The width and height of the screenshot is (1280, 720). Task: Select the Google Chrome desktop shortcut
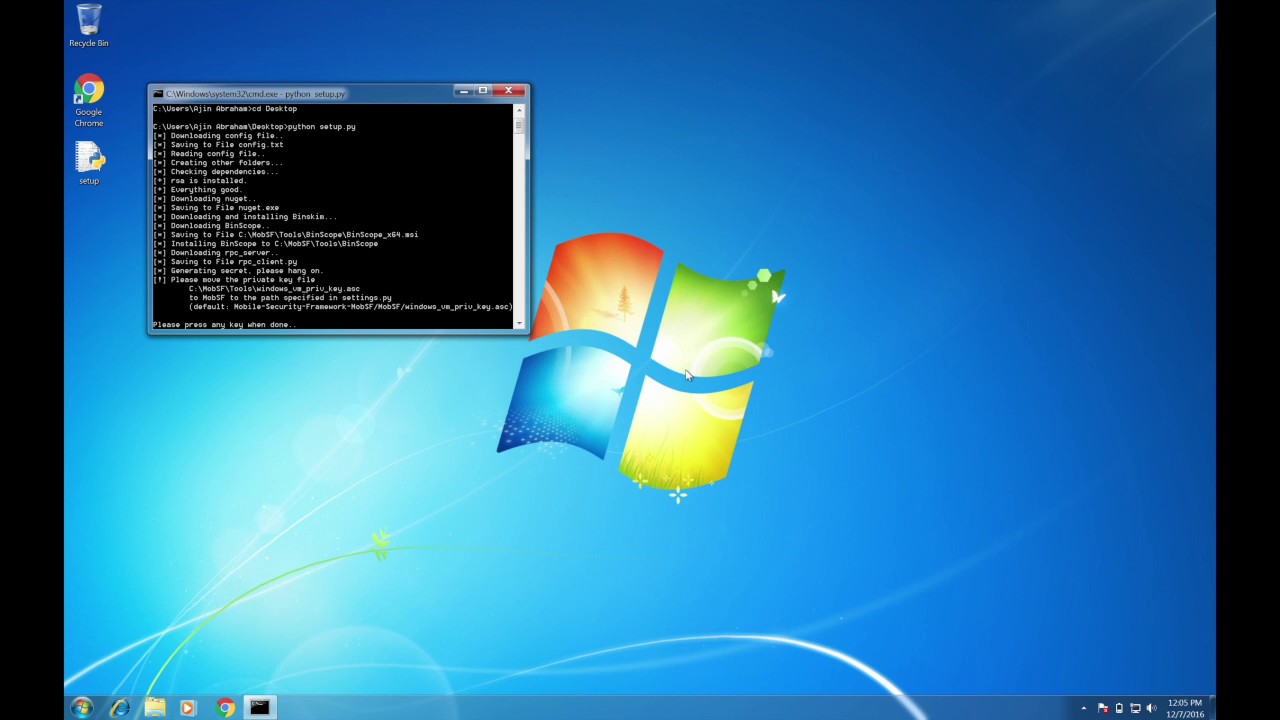click(88, 101)
